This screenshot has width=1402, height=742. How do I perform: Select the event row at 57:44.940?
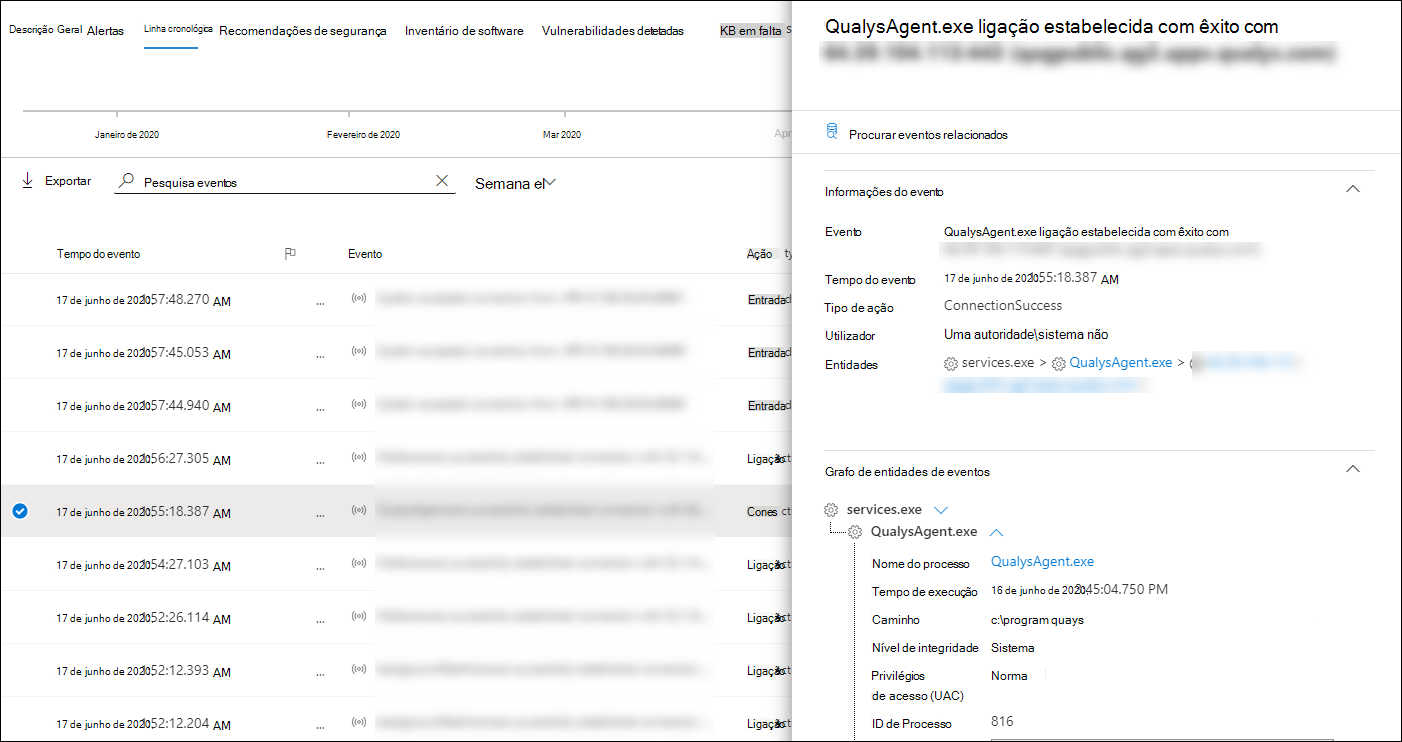(x=395, y=406)
